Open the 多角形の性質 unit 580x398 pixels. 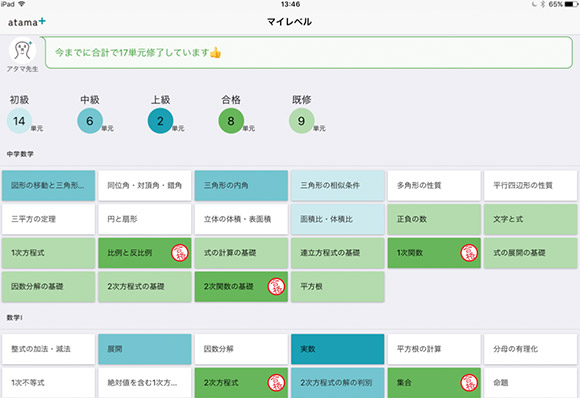434,186
